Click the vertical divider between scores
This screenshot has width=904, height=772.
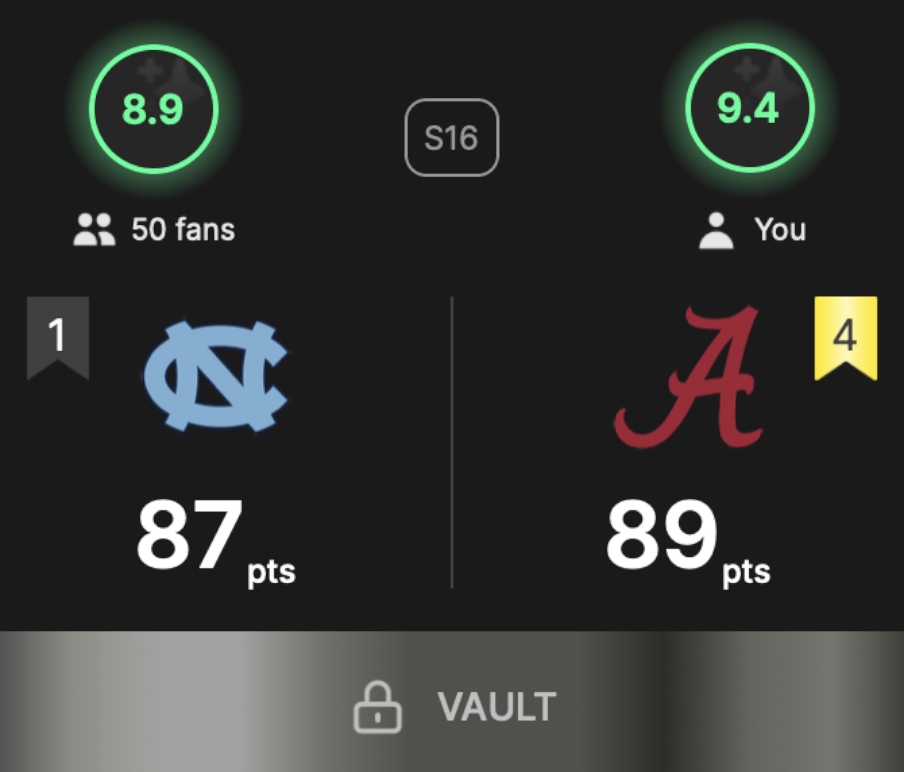pyautogui.click(x=451, y=442)
